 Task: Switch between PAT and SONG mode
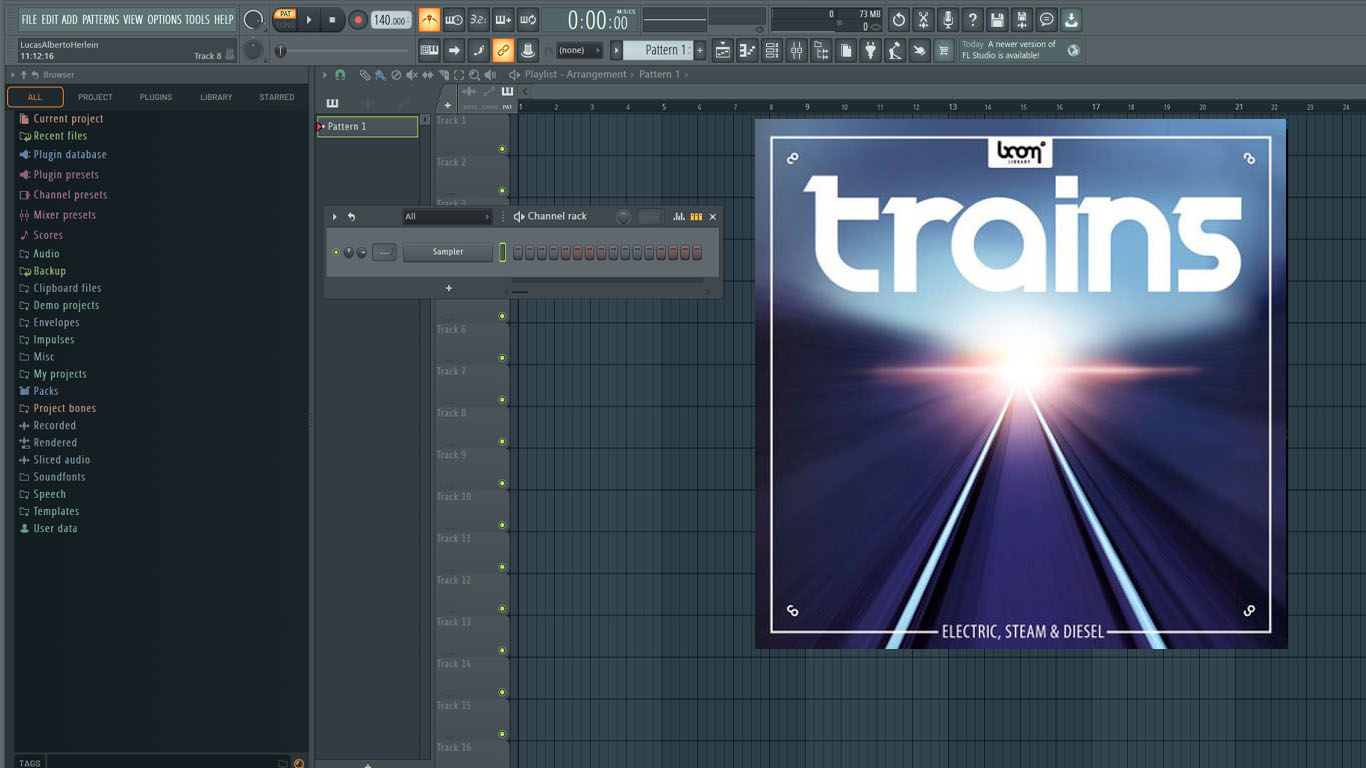click(x=285, y=20)
